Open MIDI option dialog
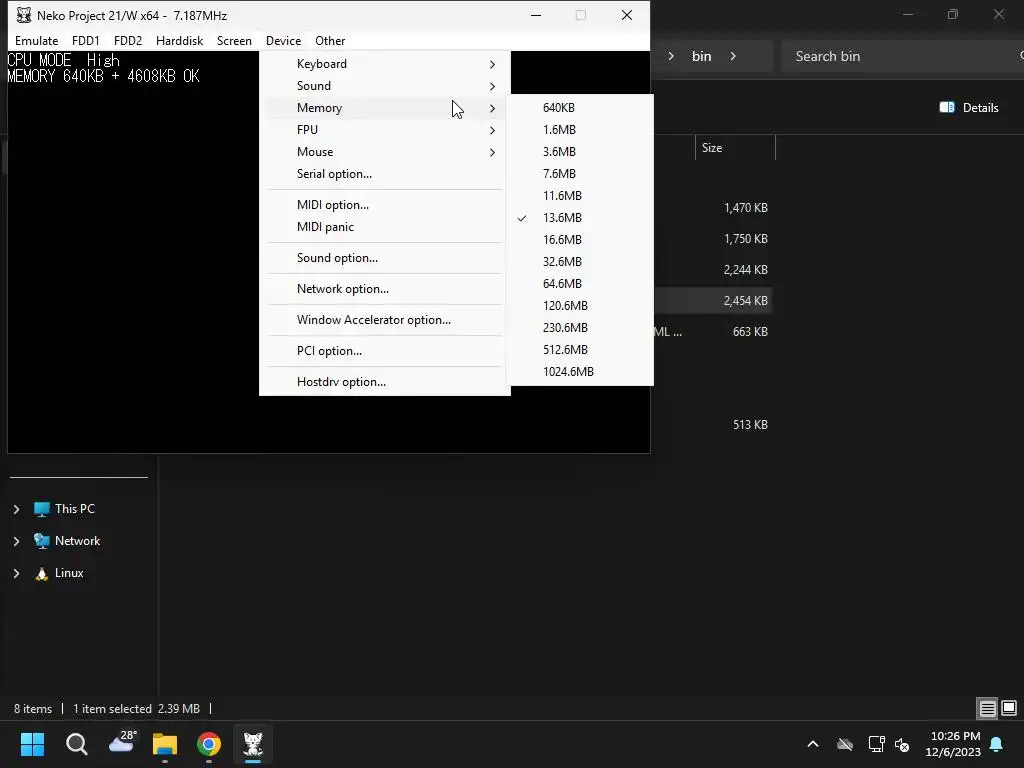Image resolution: width=1024 pixels, height=768 pixels. (x=385, y=205)
